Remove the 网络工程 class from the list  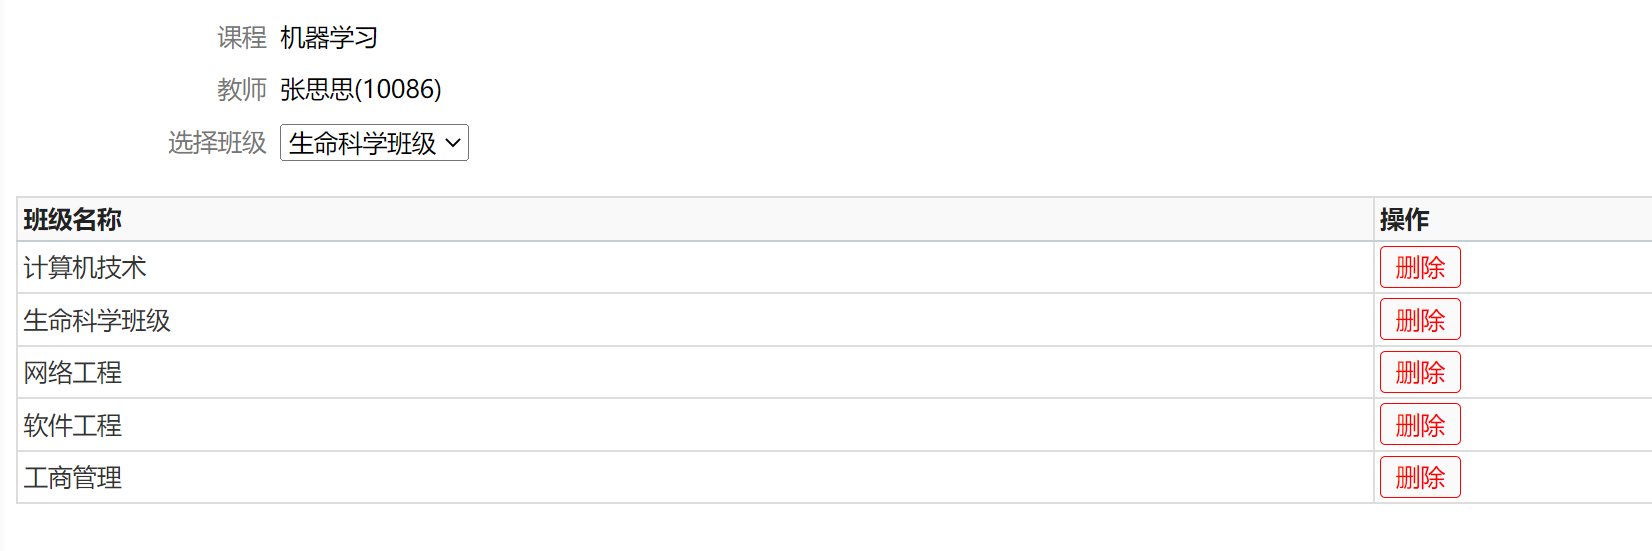point(1419,373)
